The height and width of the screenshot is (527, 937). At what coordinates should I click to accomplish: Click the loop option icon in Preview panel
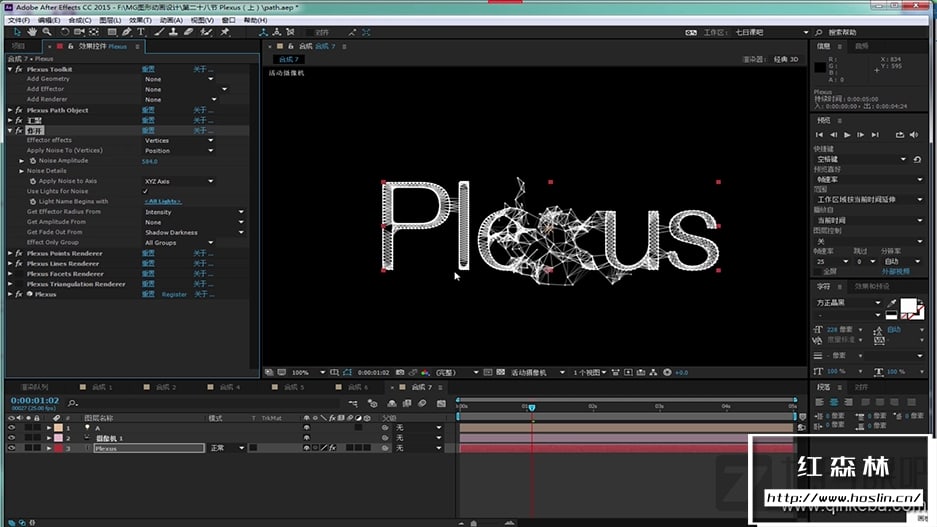pyautogui.click(x=899, y=135)
